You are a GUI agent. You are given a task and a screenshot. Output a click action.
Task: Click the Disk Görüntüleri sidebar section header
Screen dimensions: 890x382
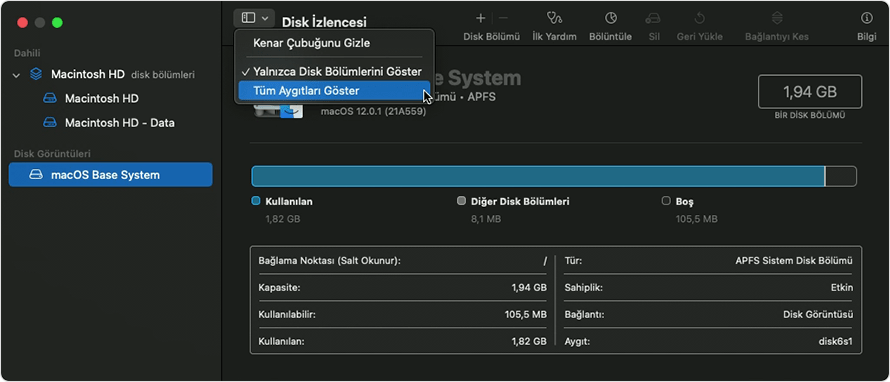coord(52,154)
